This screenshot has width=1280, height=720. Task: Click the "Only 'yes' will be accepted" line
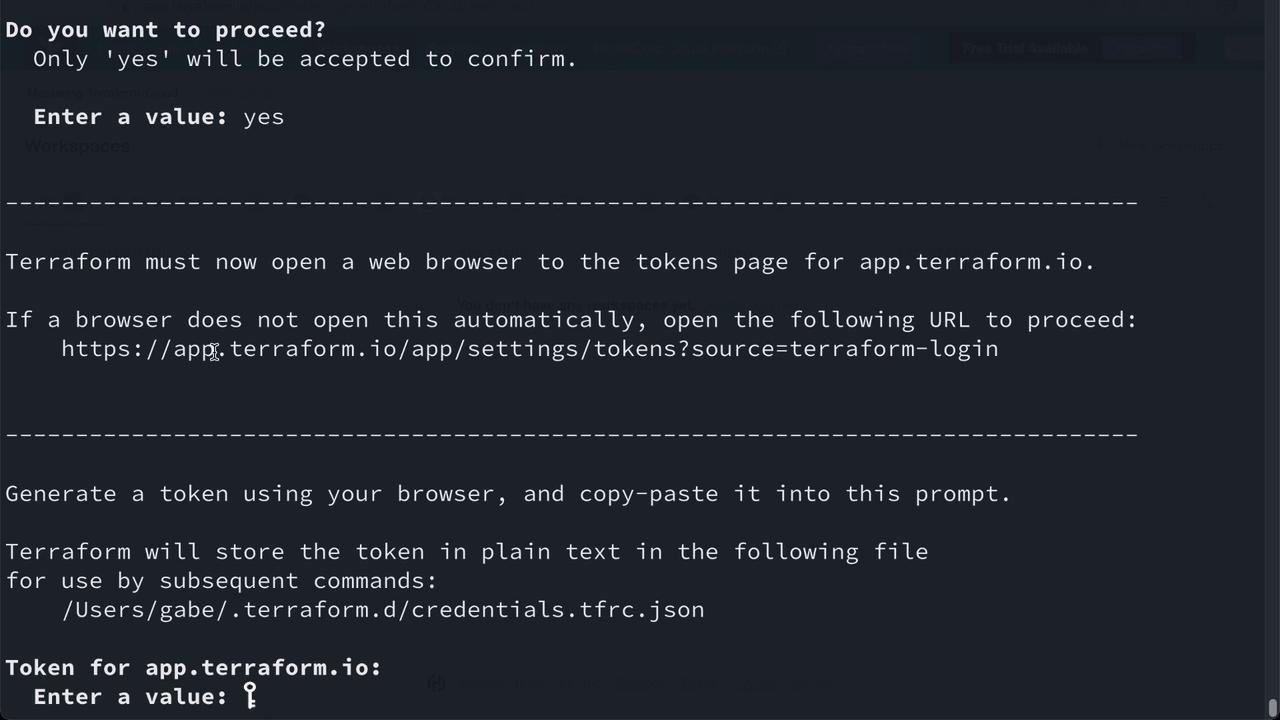[305, 59]
